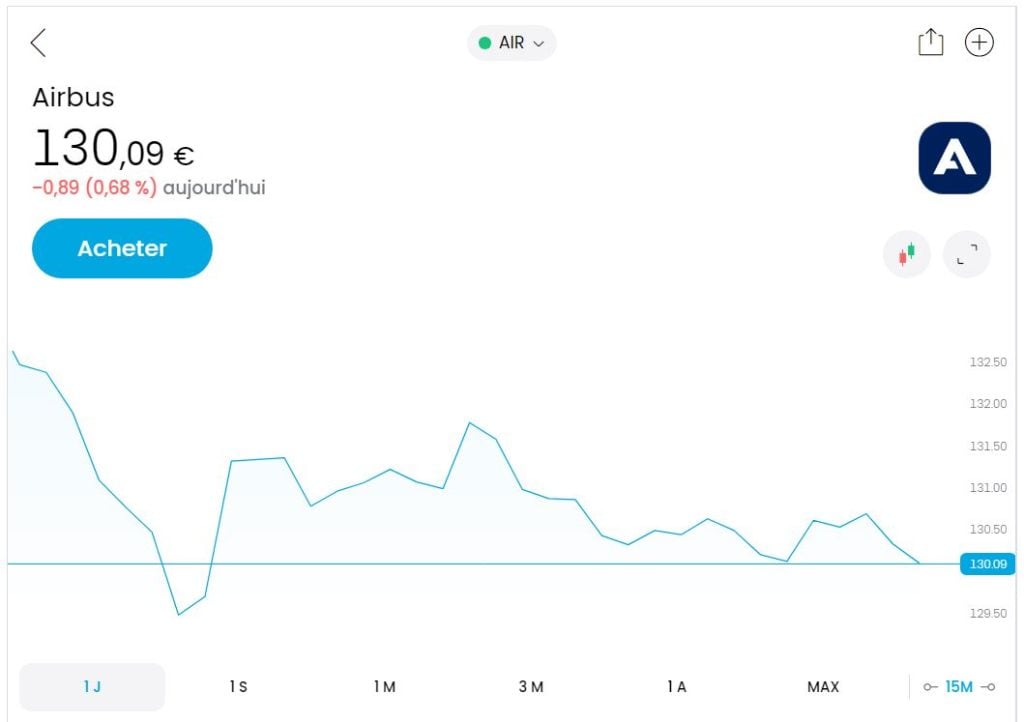Click the plus icon to add to watchlist
Screen dimensions: 1024x722
(979, 42)
